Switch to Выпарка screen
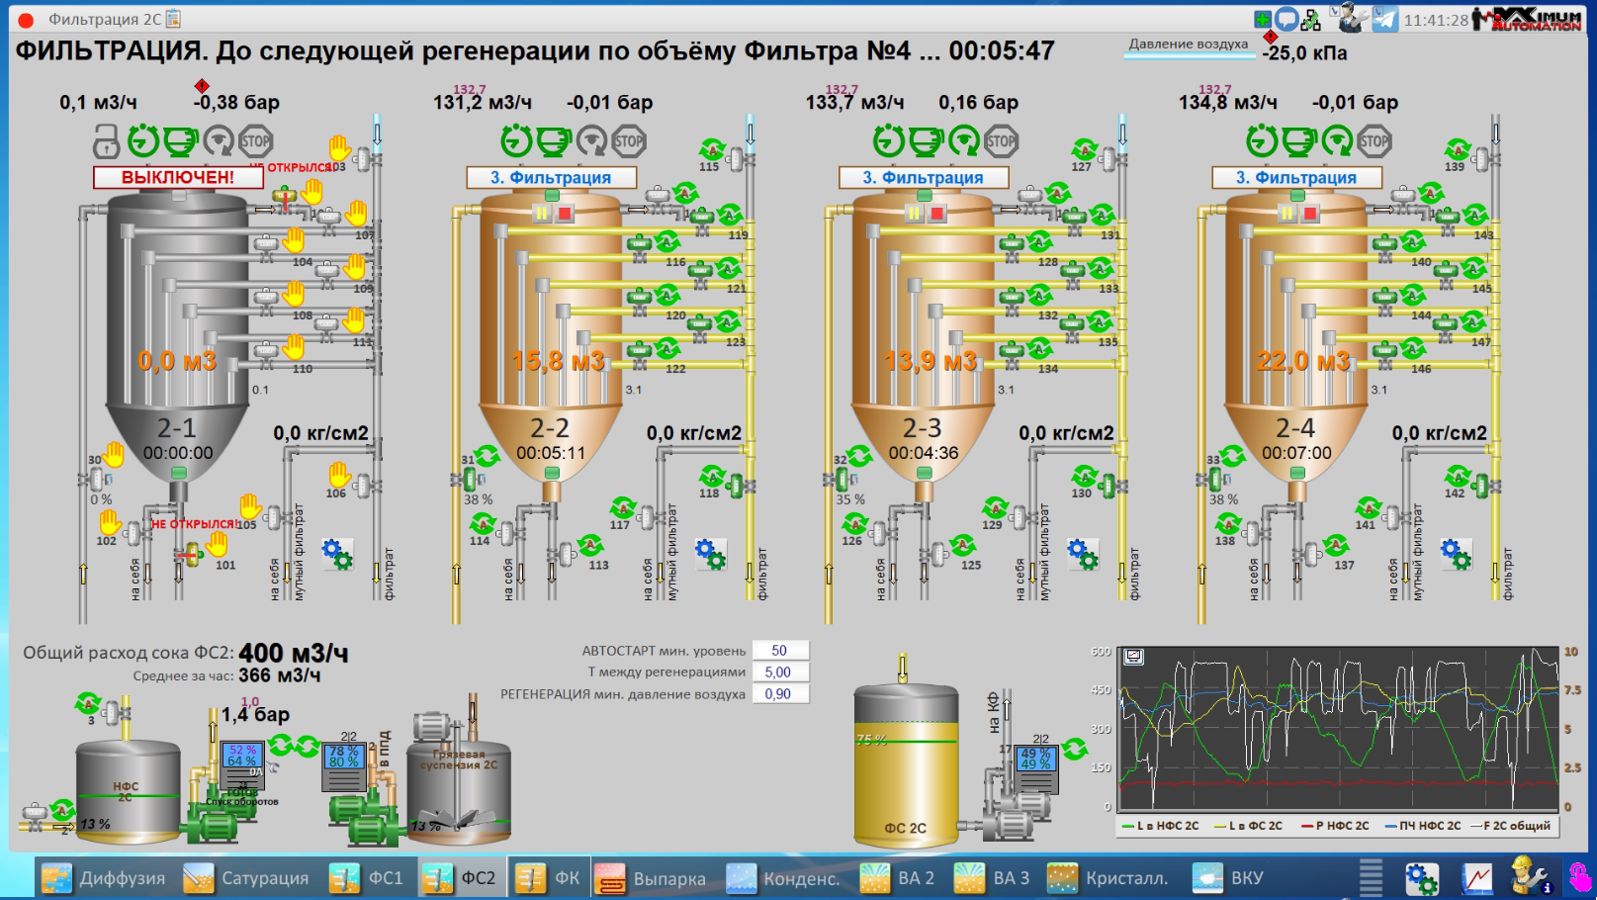This screenshot has width=1597, height=900. click(651, 878)
